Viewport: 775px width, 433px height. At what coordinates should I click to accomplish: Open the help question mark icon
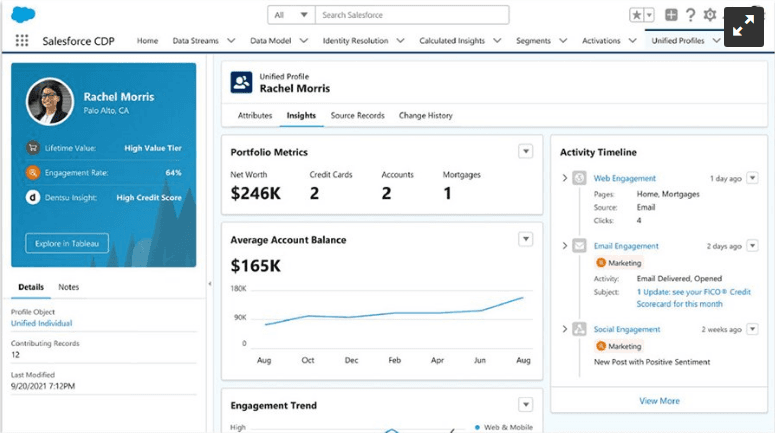690,15
